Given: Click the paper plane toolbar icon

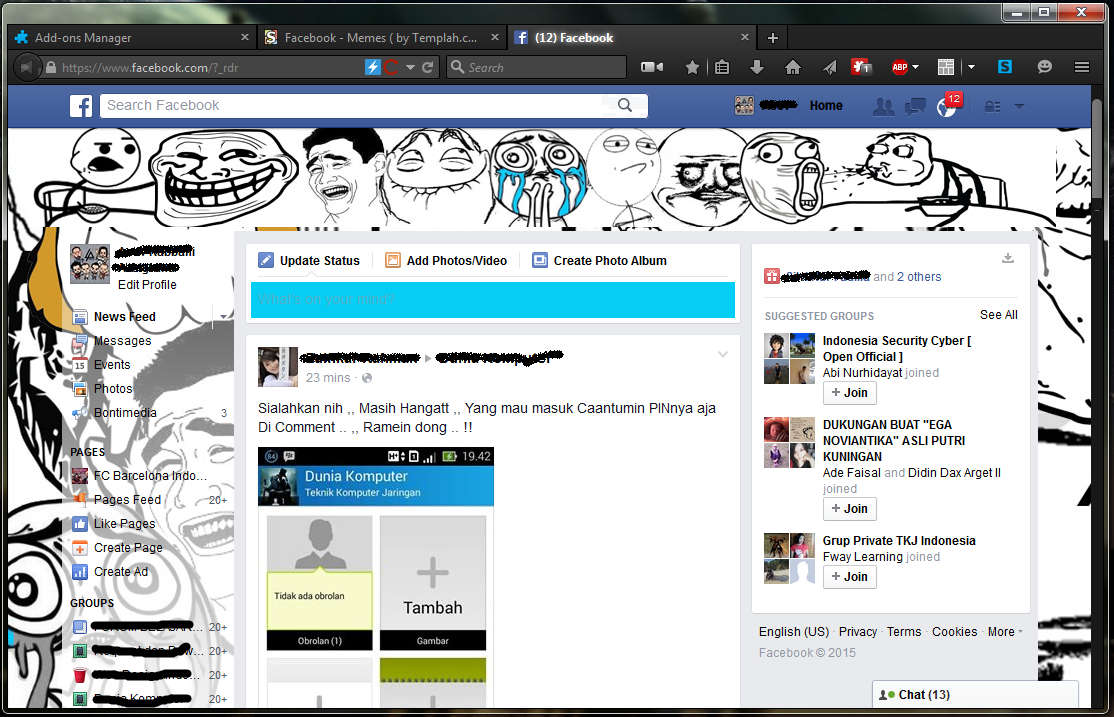Looking at the screenshot, I should (x=829, y=68).
